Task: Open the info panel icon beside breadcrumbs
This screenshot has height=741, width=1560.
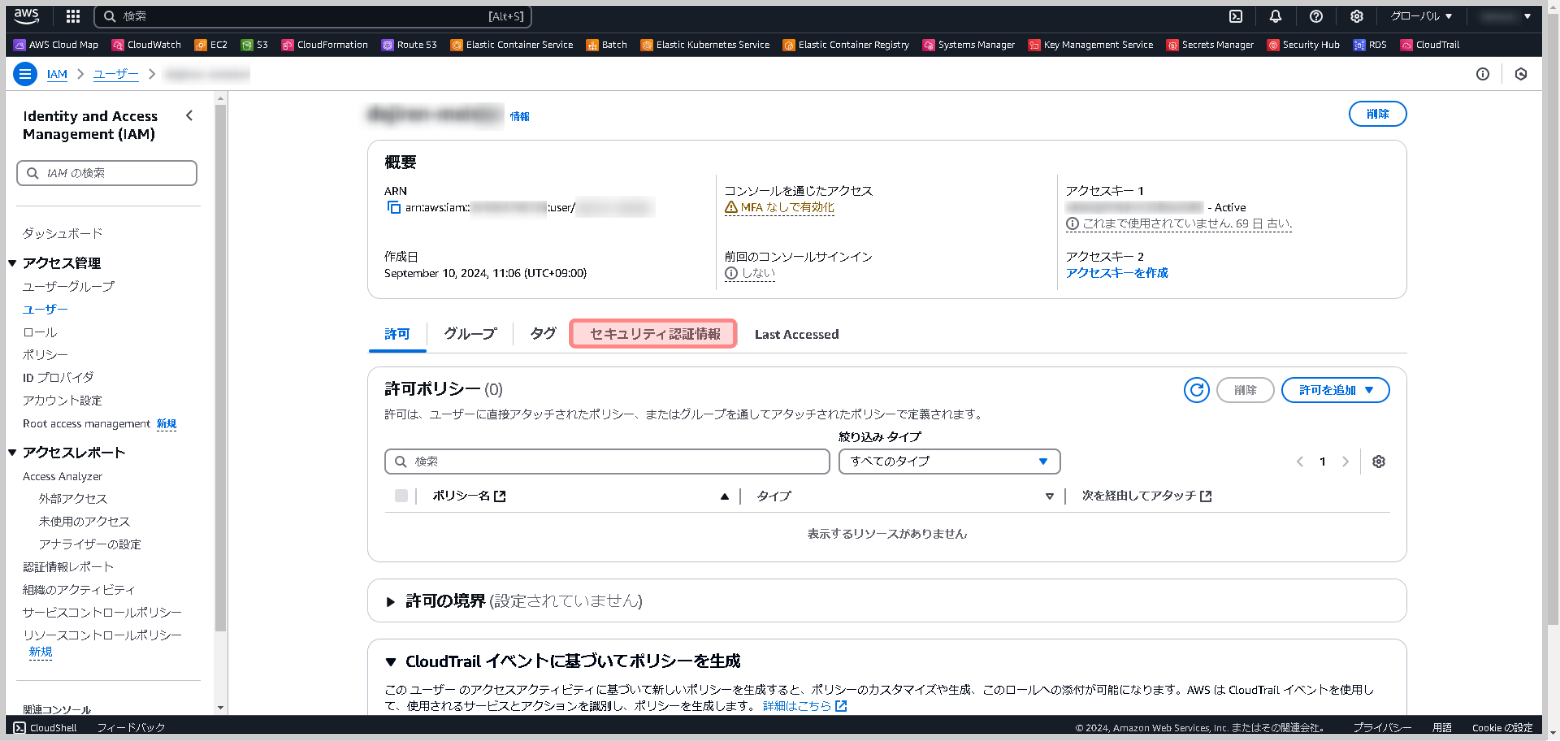Action: click(x=1483, y=74)
